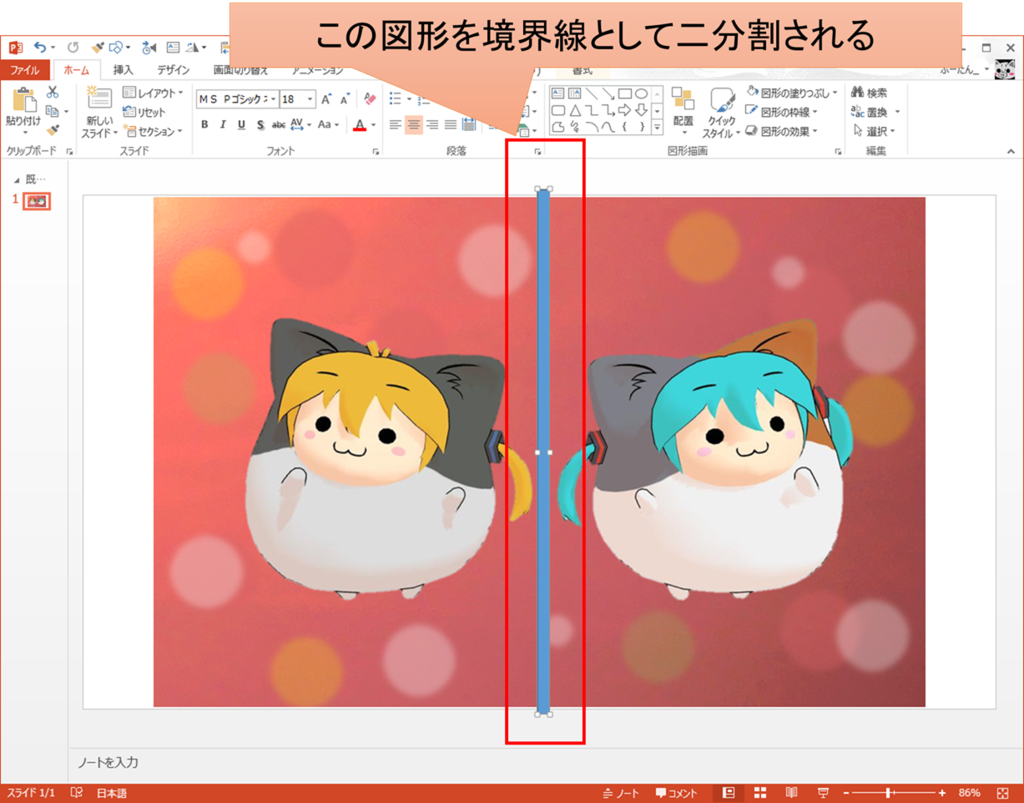Click Fit slide to window icon

click(x=1002, y=793)
